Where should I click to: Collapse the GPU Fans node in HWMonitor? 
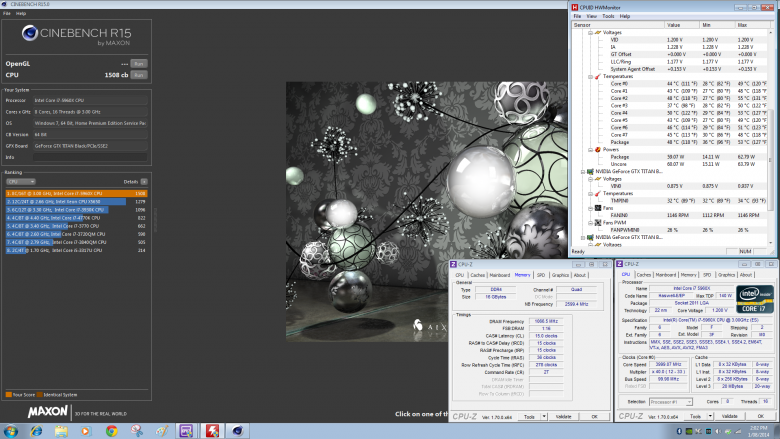[590, 208]
